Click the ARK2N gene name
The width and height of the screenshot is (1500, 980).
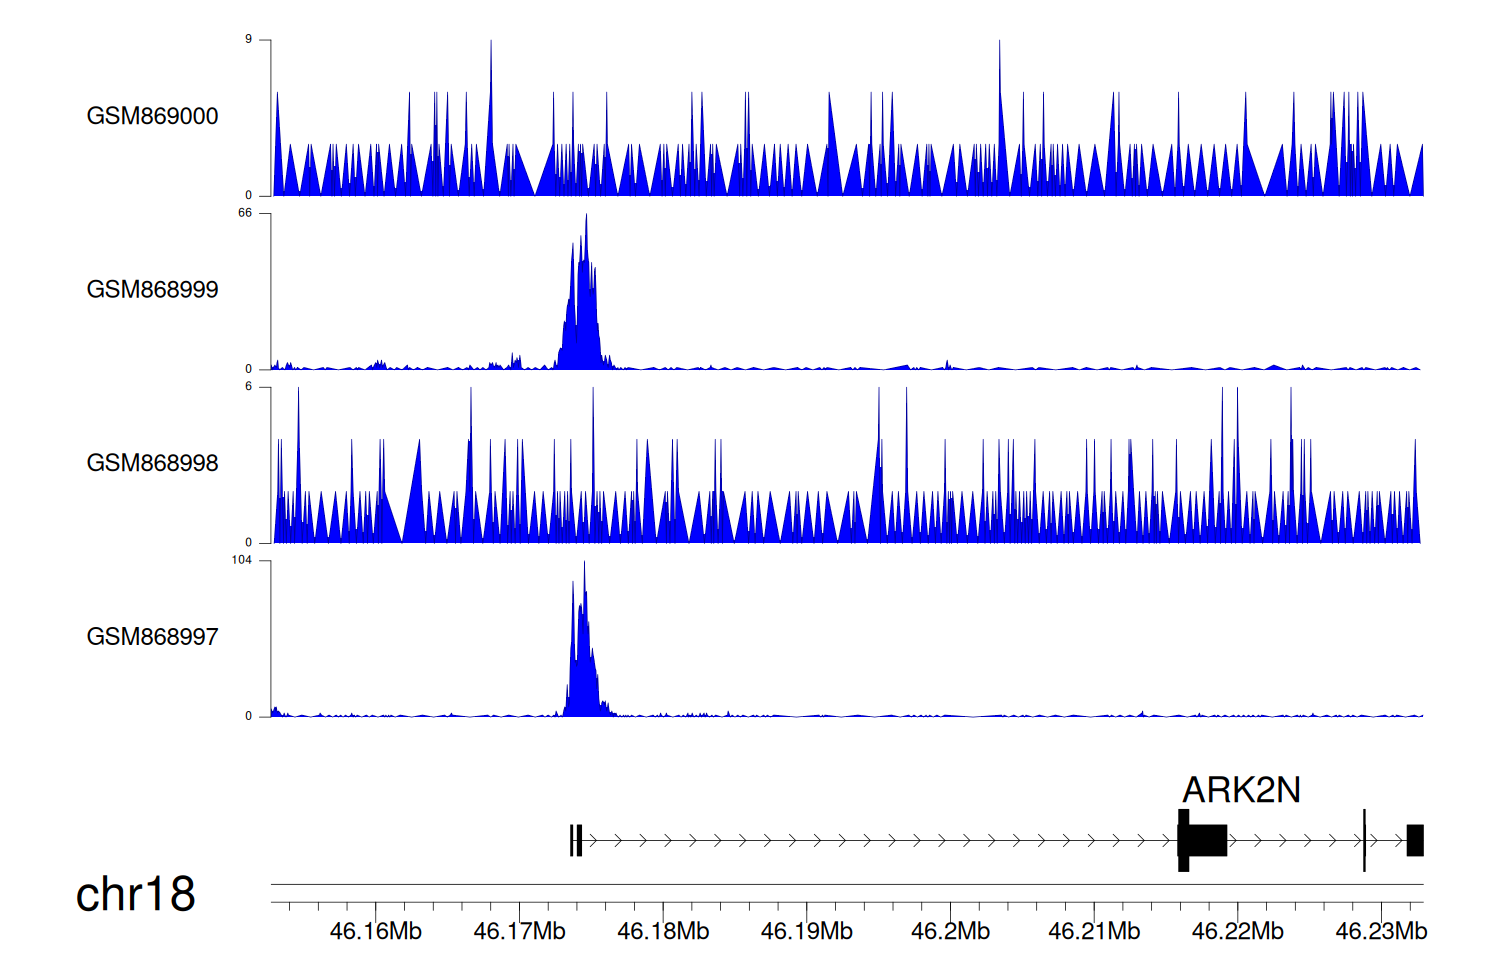(1241, 790)
